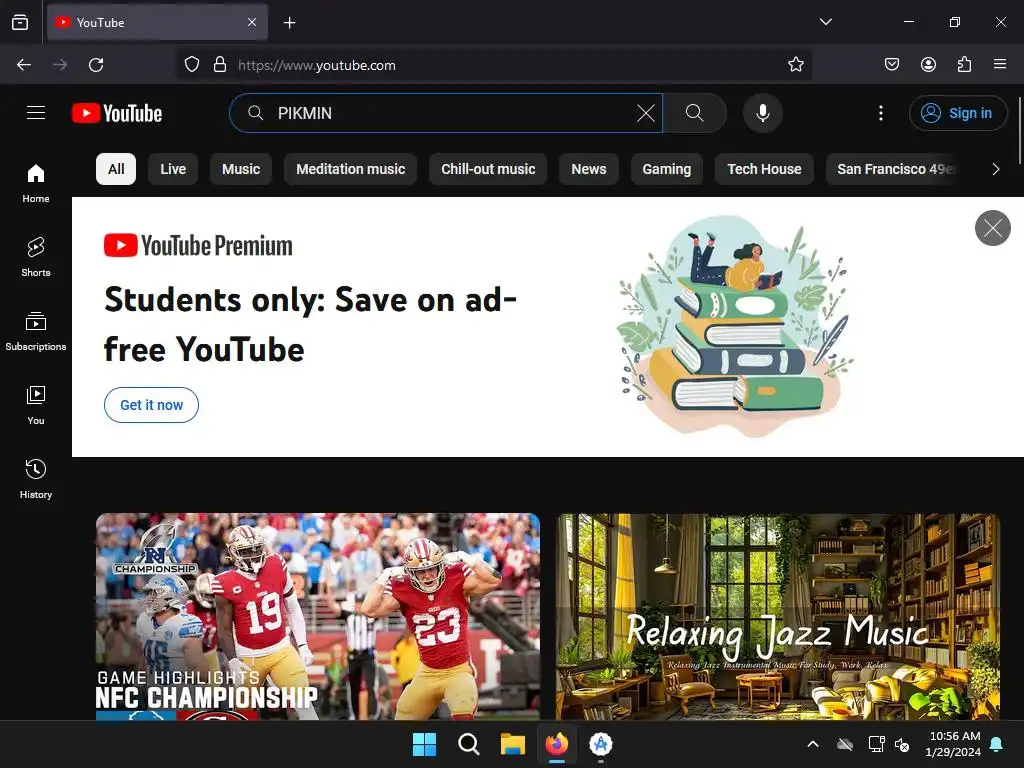Sign in to YouTube
The height and width of the screenshot is (768, 1024).
click(x=957, y=113)
